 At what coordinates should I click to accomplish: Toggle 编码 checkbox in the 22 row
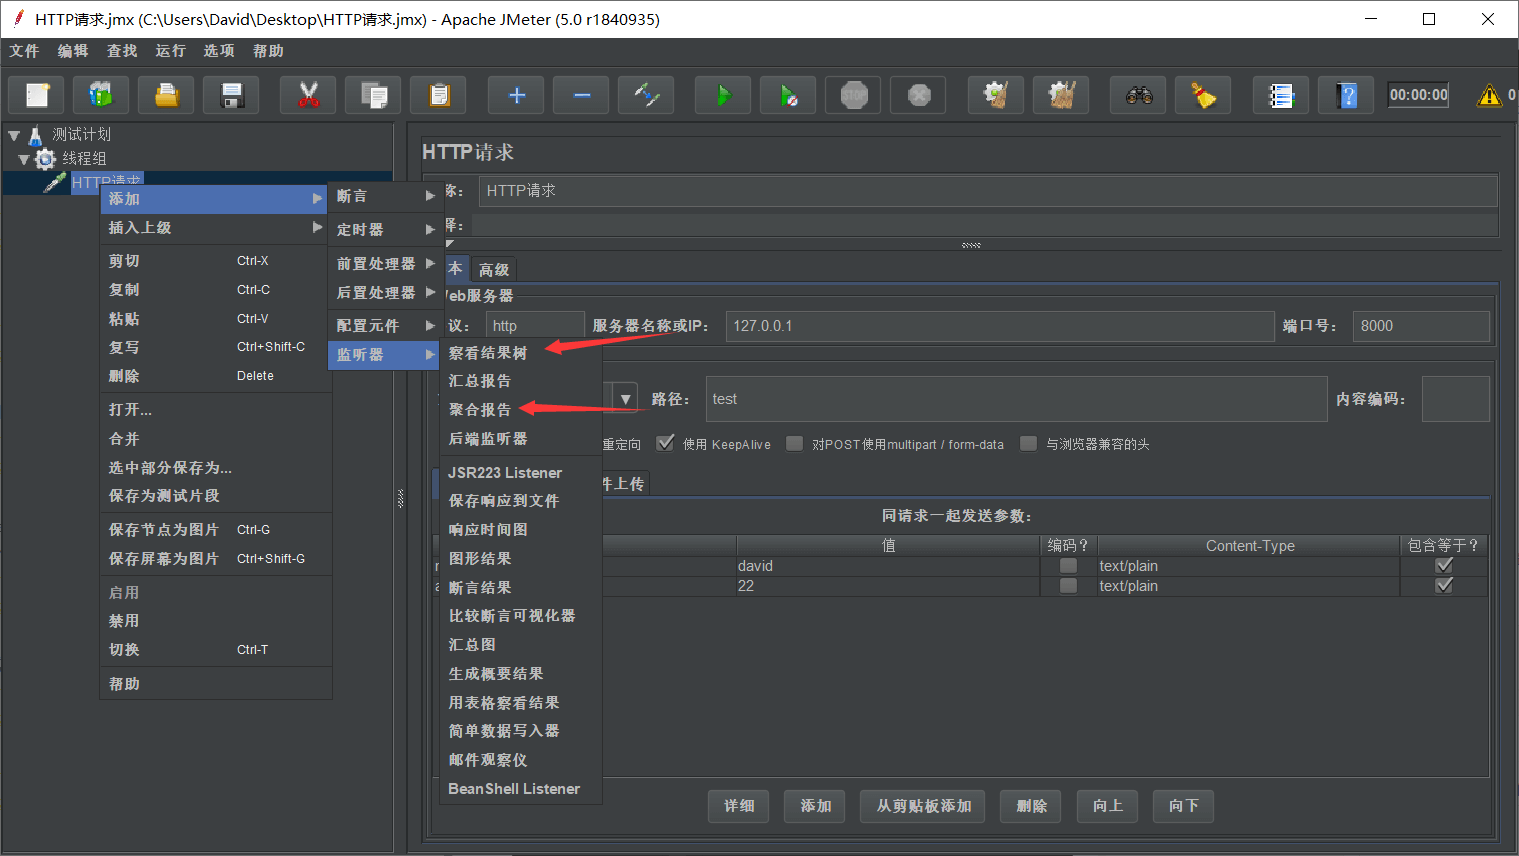click(x=1068, y=586)
